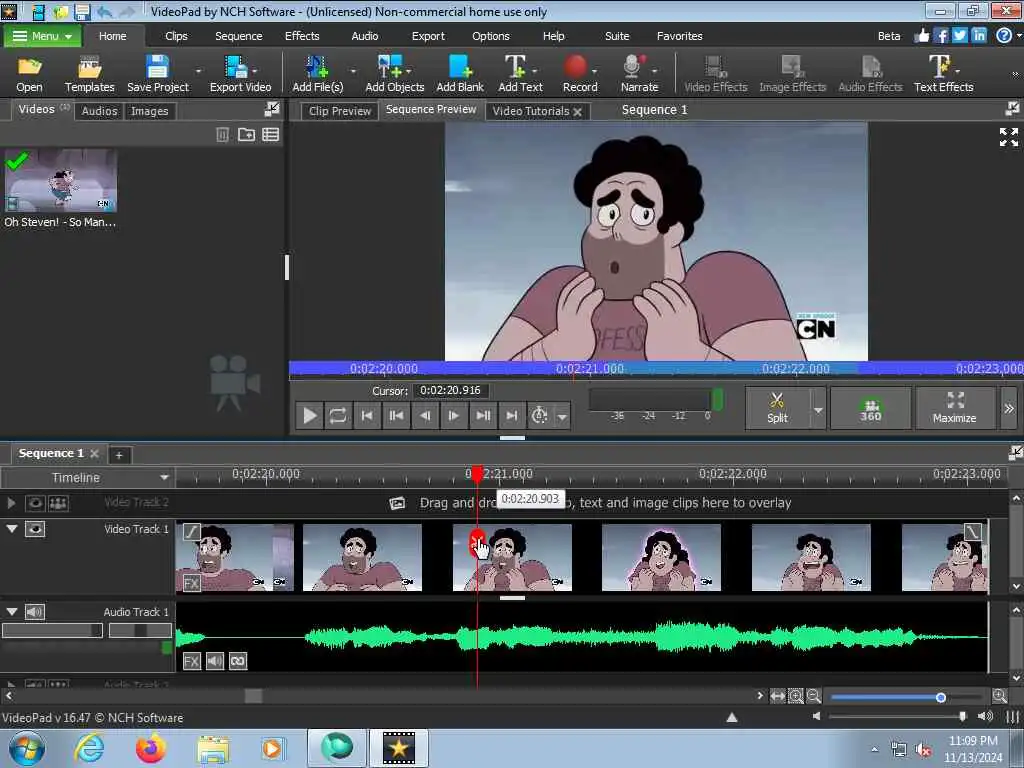
Task: Adjust Audio Track 1 volume slider
Action: [52, 630]
